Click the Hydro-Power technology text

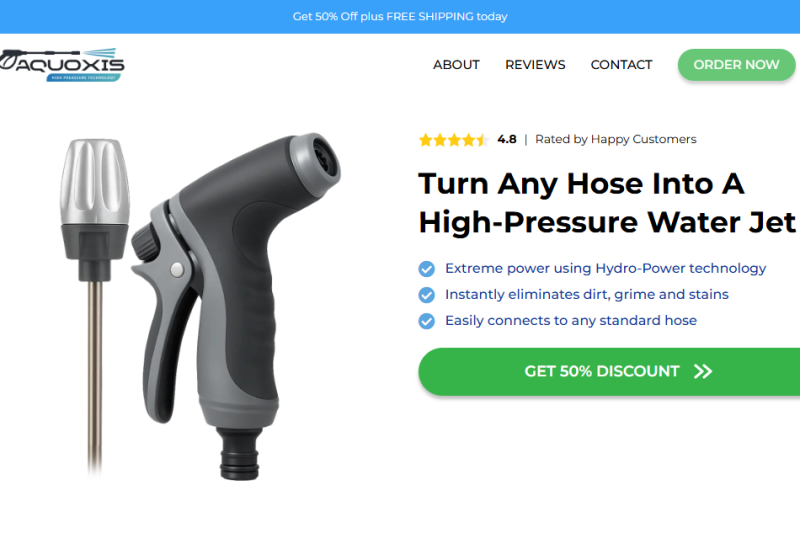(681, 268)
